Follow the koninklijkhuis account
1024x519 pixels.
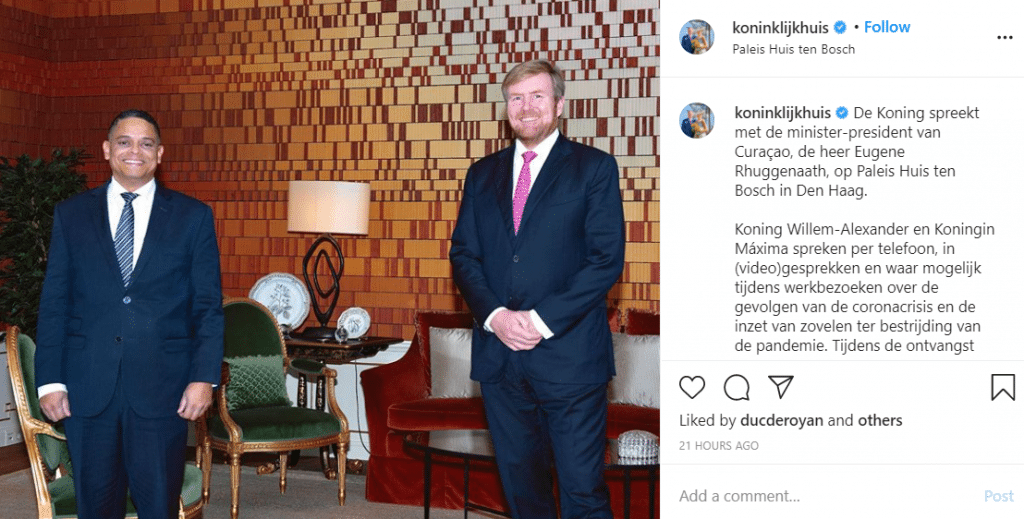coord(887,27)
